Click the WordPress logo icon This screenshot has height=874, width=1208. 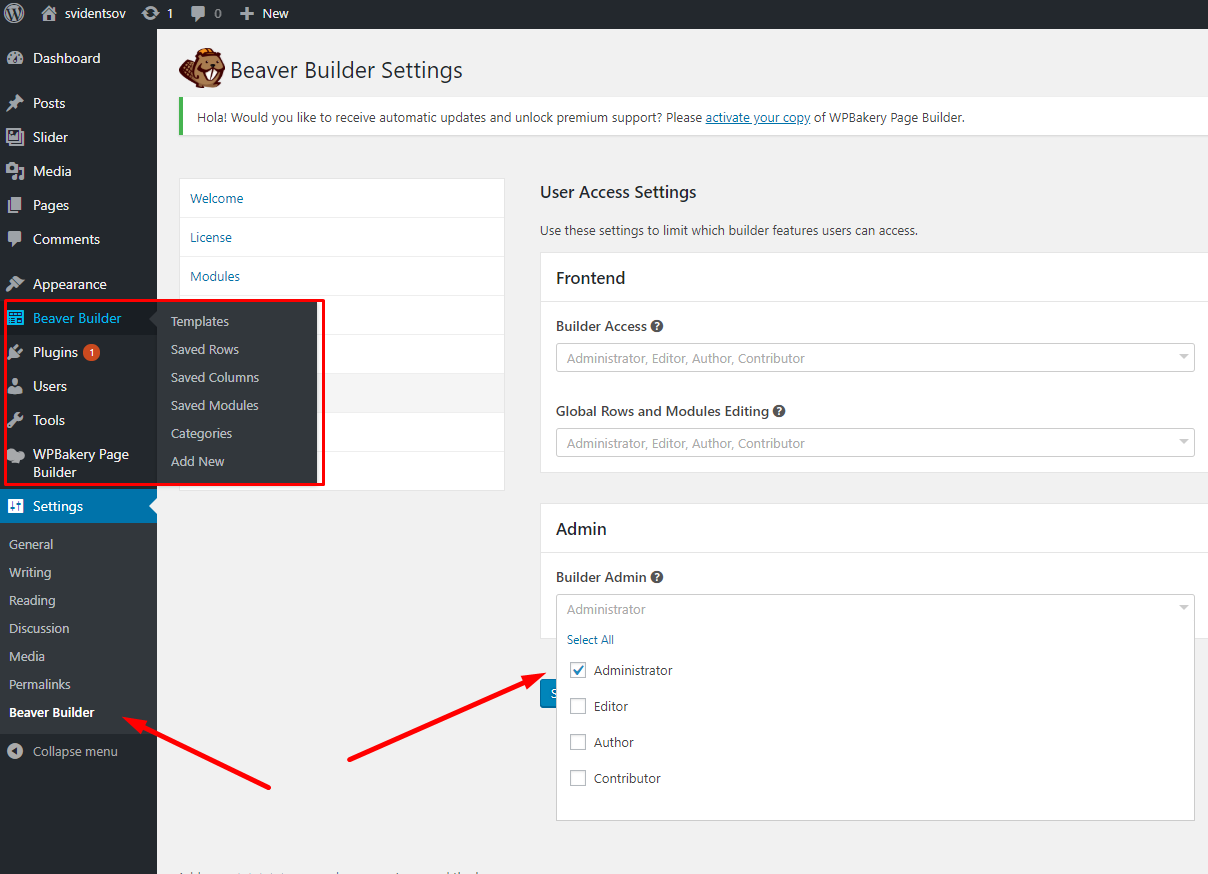tap(14, 13)
